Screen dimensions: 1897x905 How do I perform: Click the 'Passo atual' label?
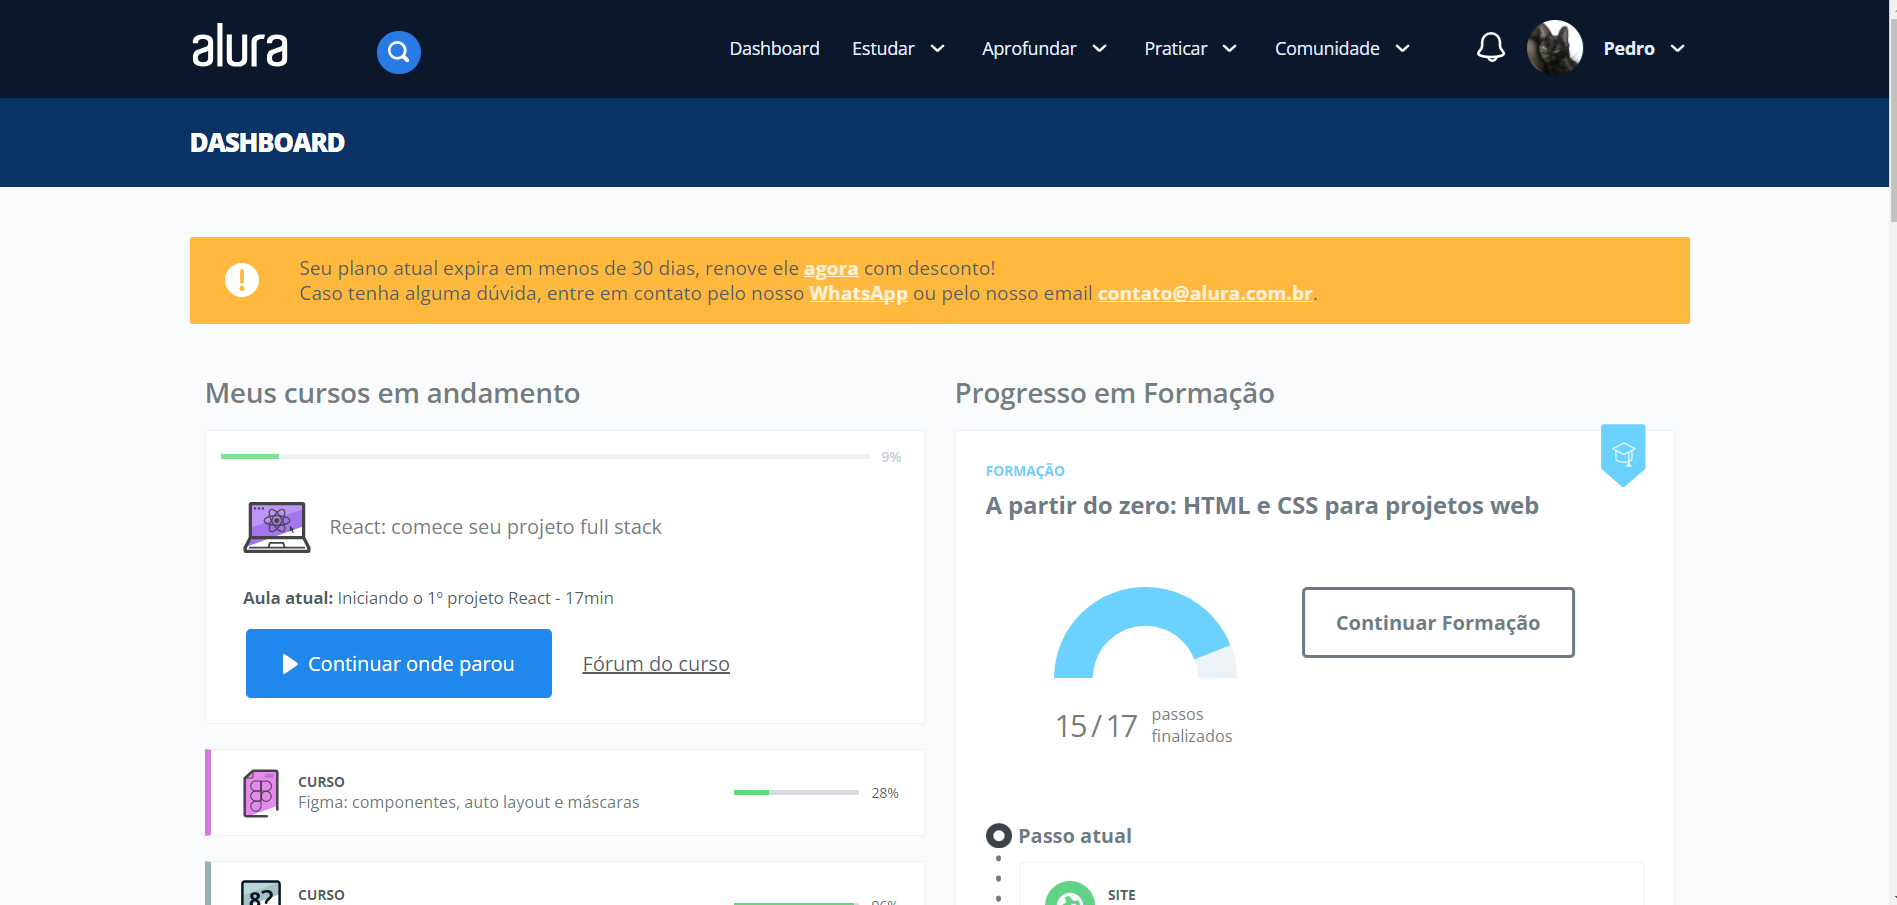pyautogui.click(x=1075, y=836)
